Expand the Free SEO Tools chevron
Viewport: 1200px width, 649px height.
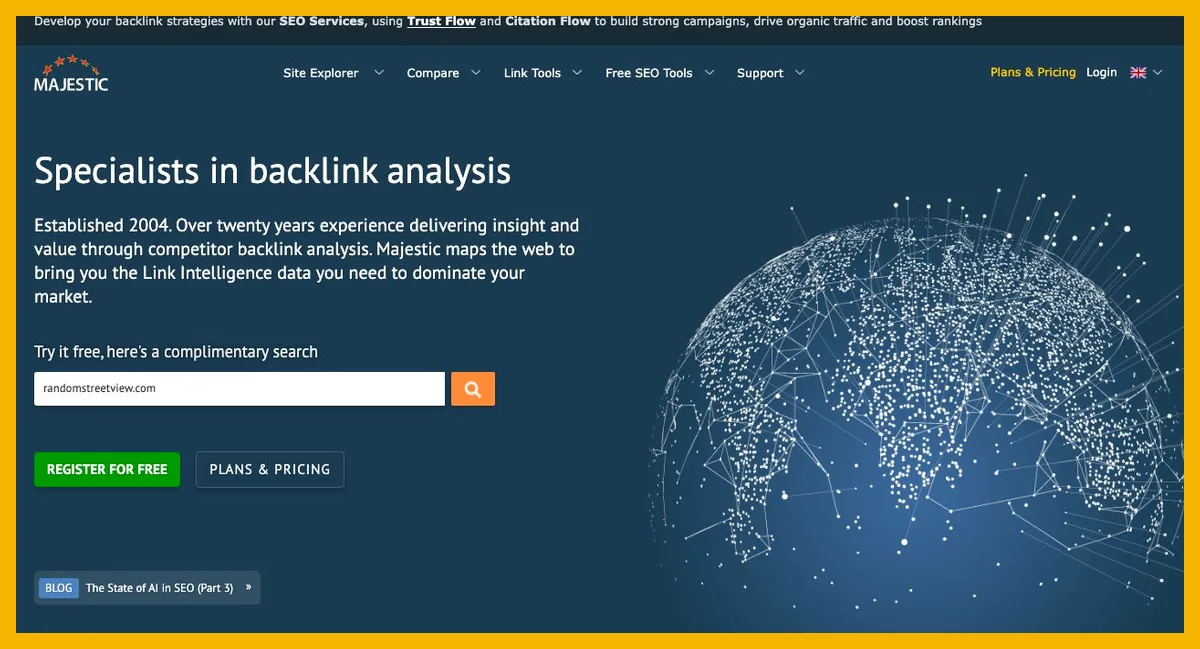point(709,73)
